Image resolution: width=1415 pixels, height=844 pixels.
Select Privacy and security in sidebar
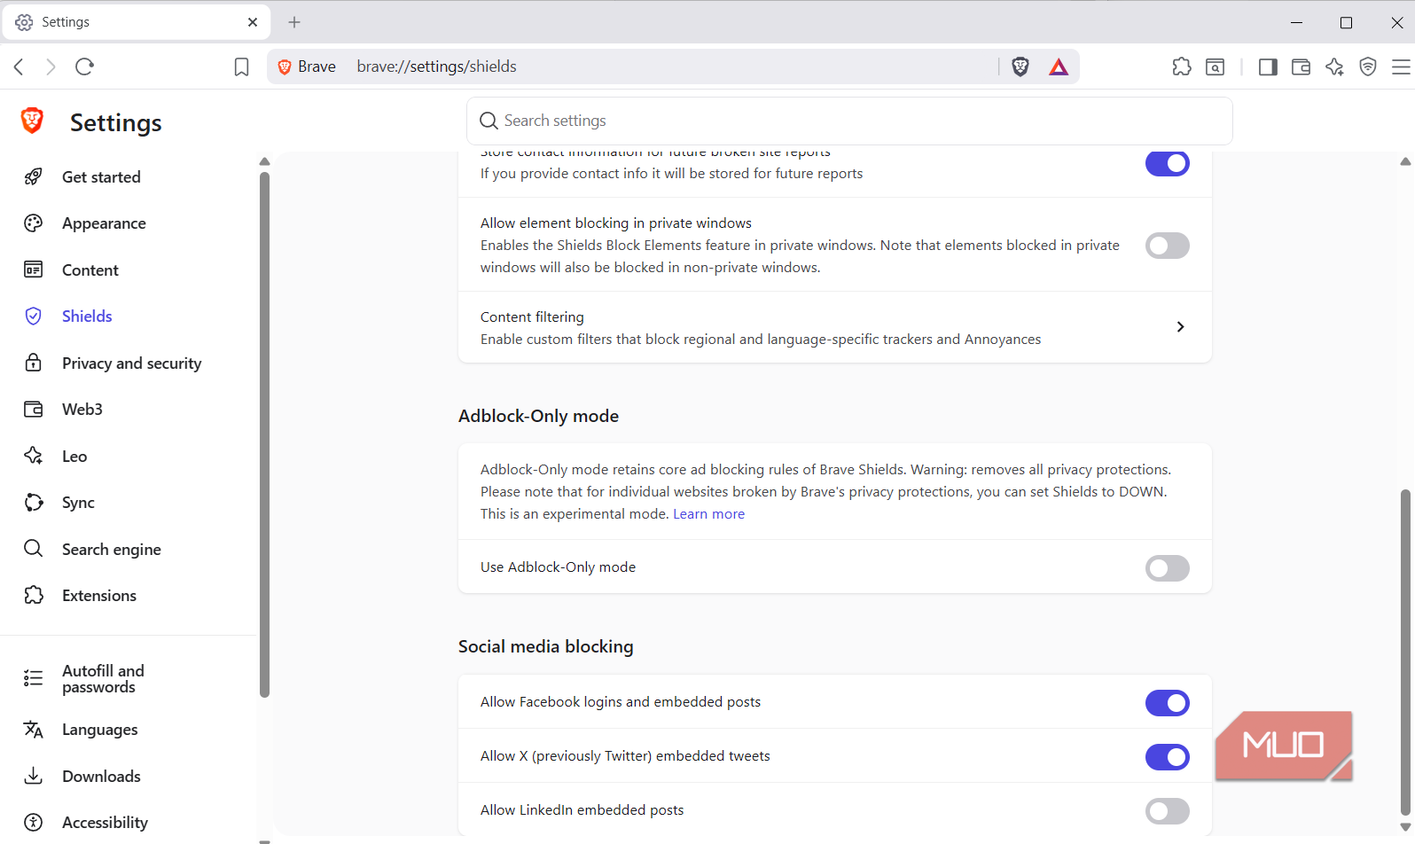point(131,363)
